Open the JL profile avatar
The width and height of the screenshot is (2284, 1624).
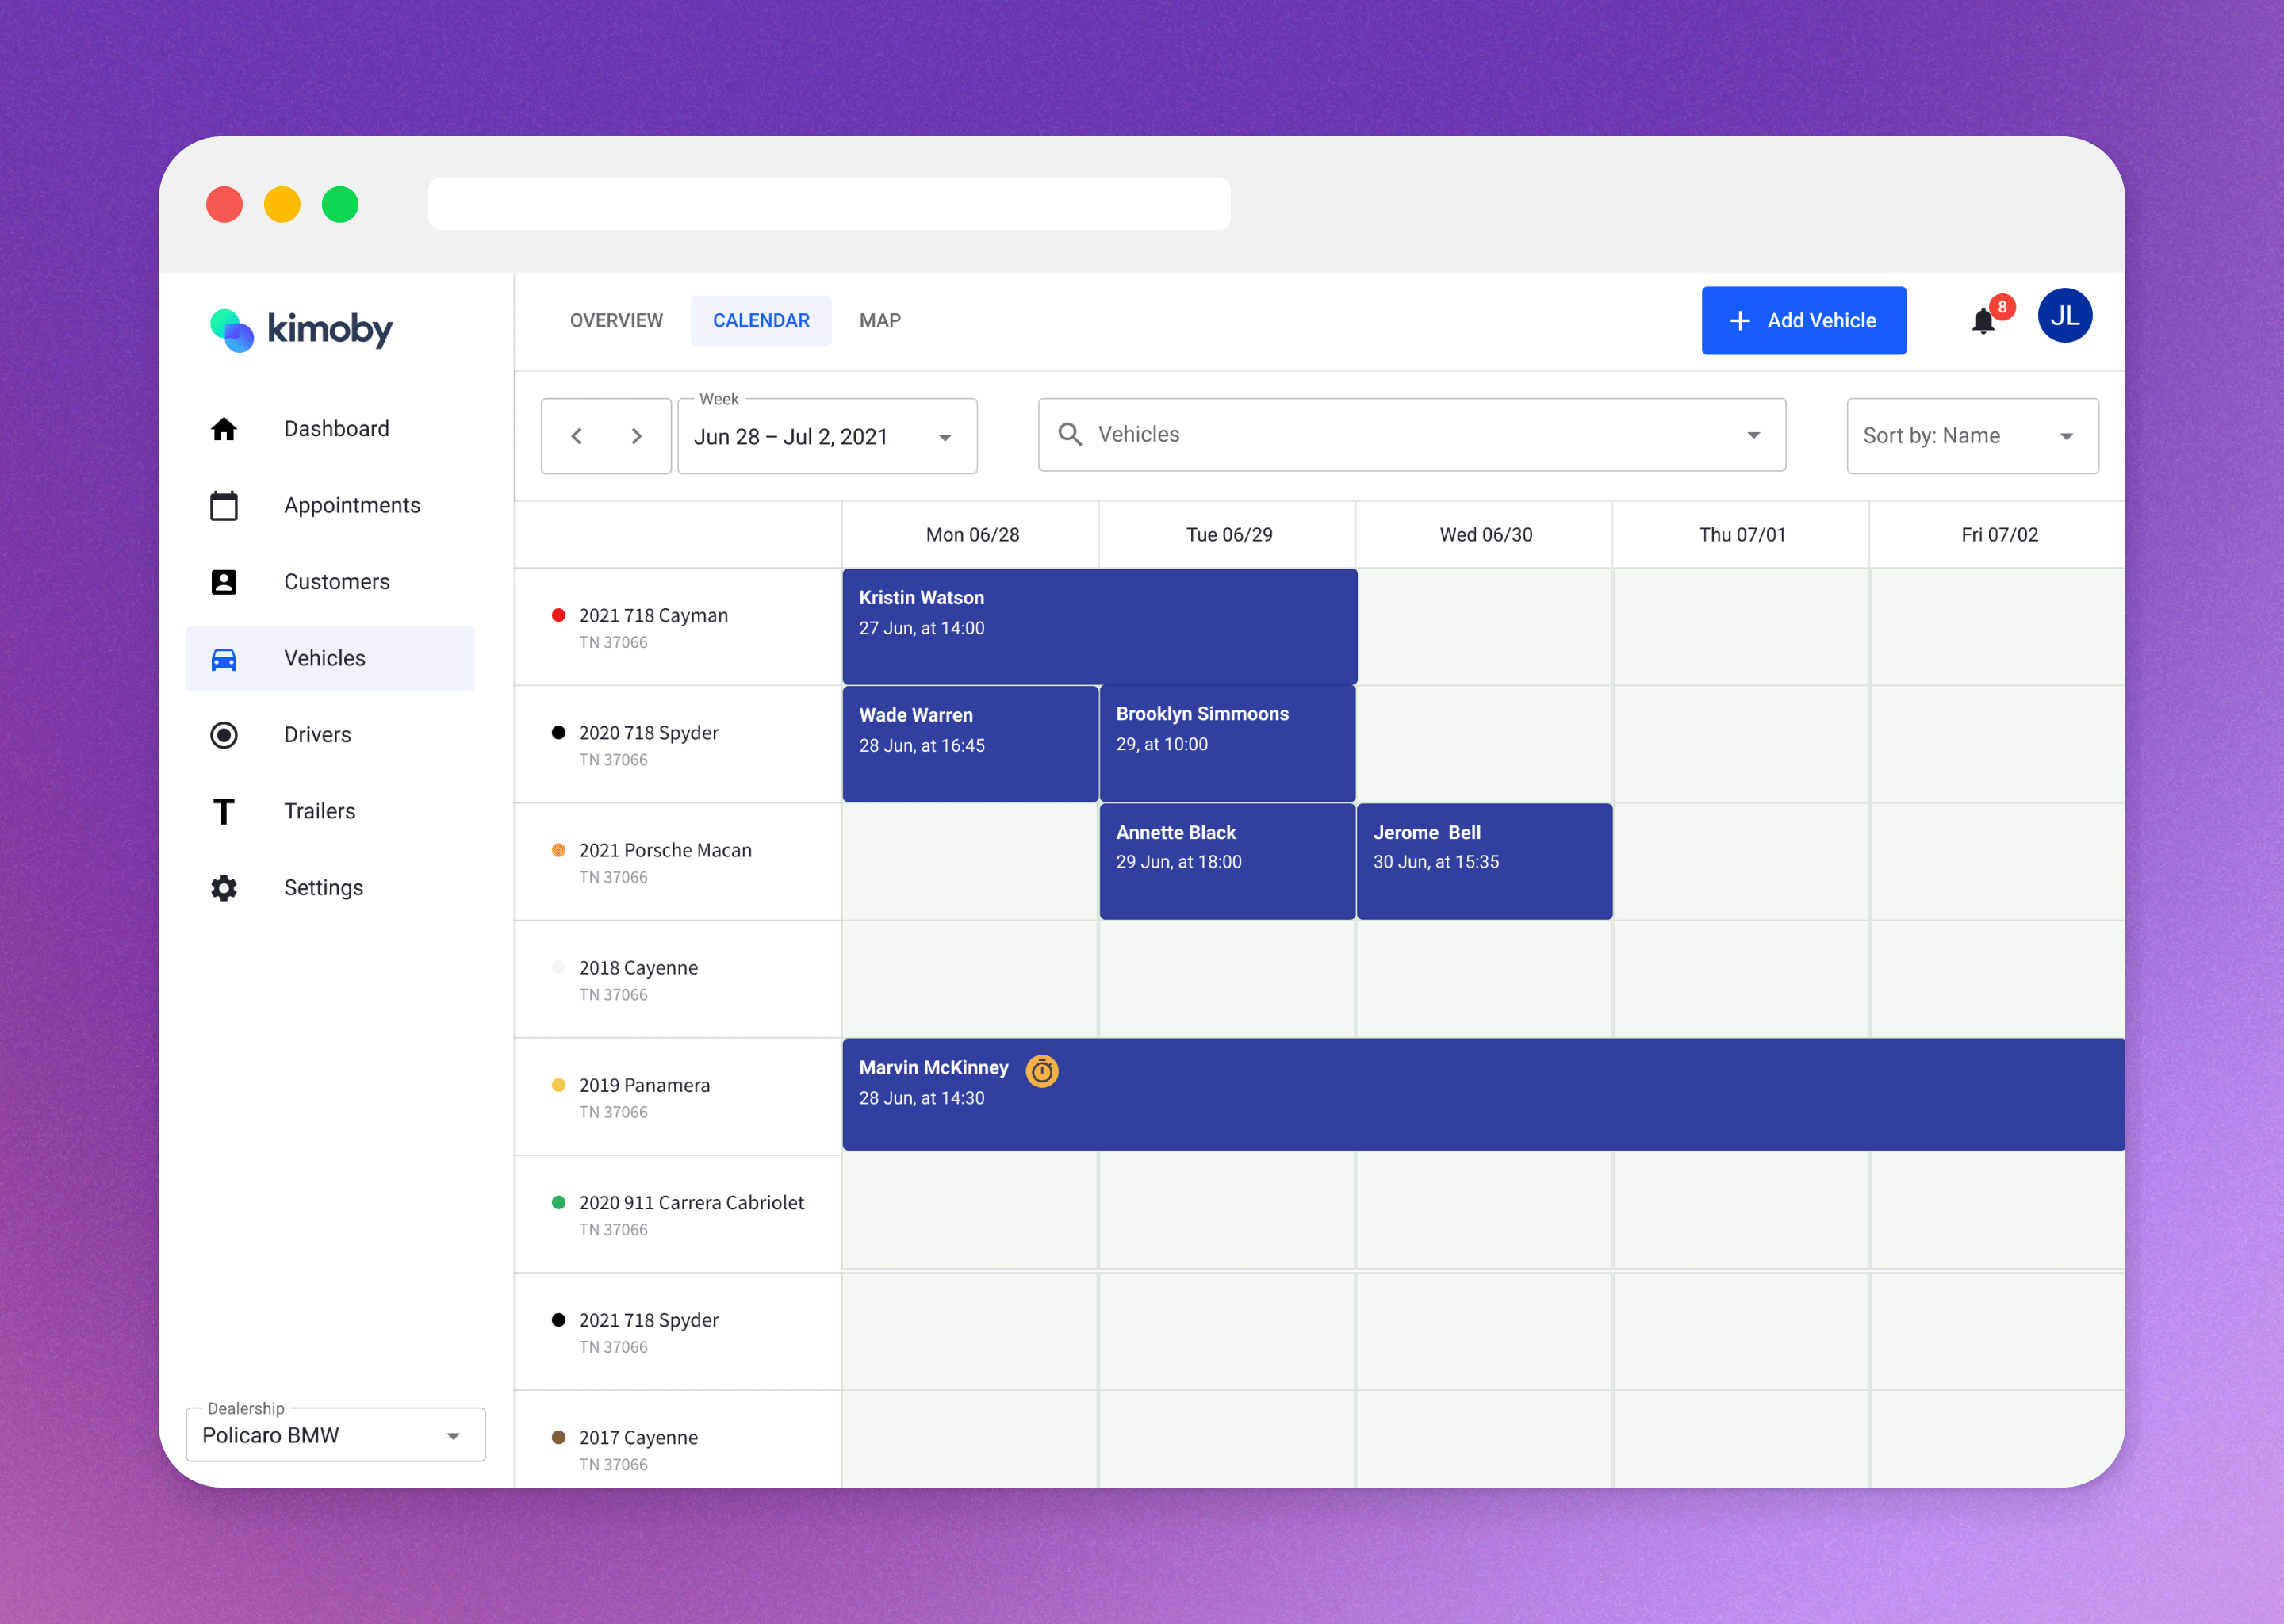(x=2065, y=316)
